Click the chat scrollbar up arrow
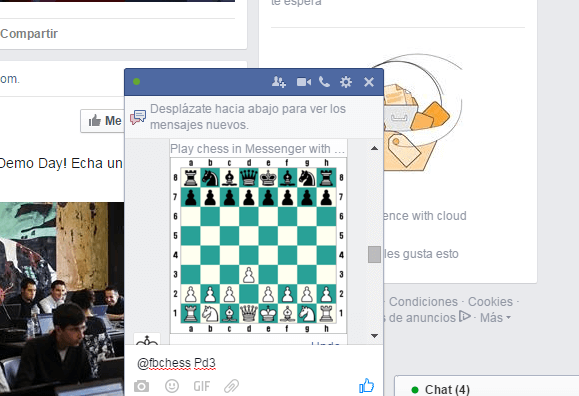The image size is (579, 396). [x=374, y=148]
